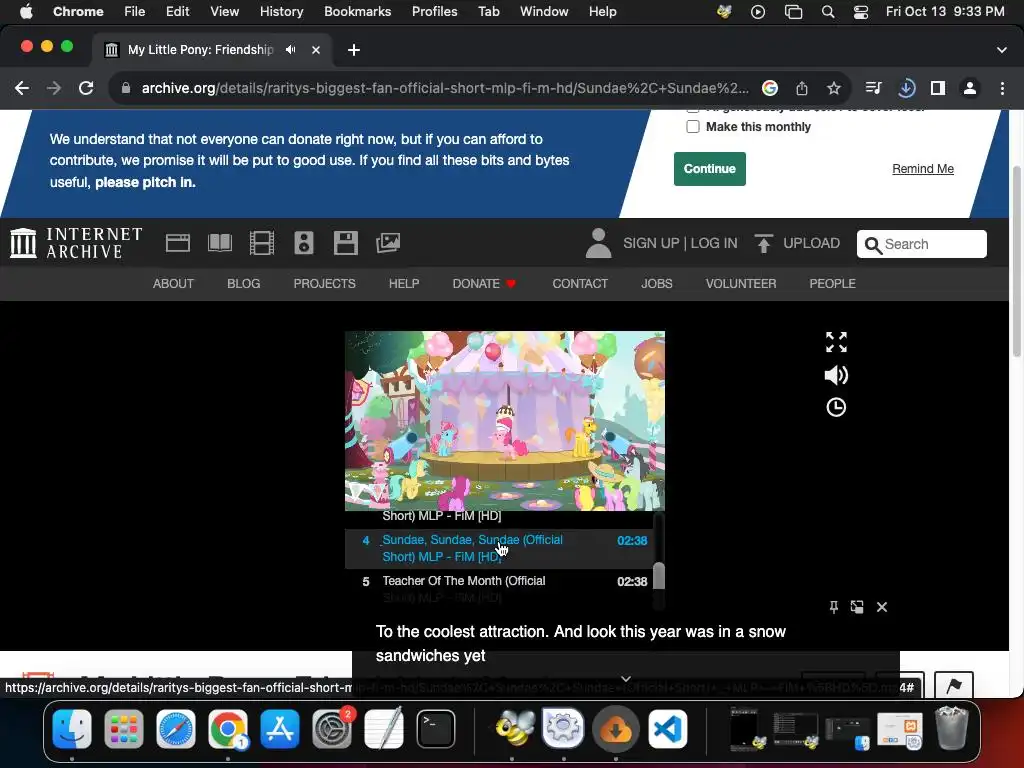This screenshot has height=768, width=1024.
Task: Open the PROJECTS nav link
Action: pyautogui.click(x=325, y=283)
